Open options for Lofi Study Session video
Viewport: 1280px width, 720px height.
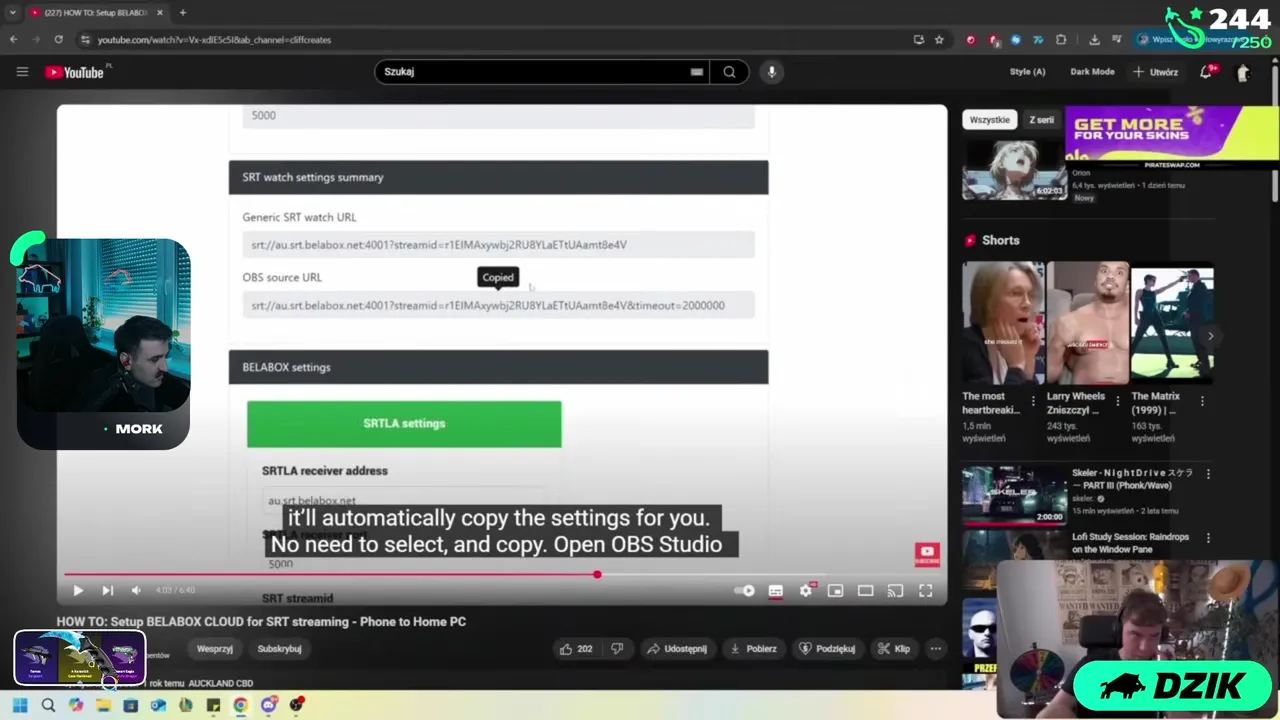1208,538
